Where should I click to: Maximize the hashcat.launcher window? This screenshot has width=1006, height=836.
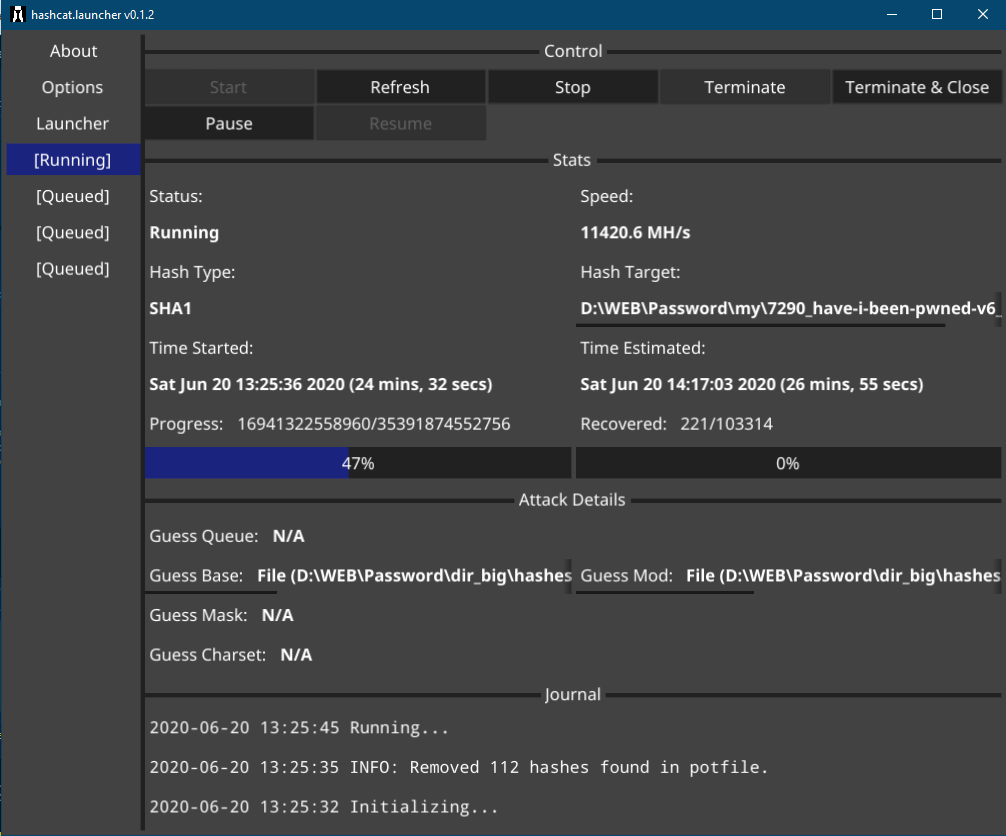pos(937,14)
